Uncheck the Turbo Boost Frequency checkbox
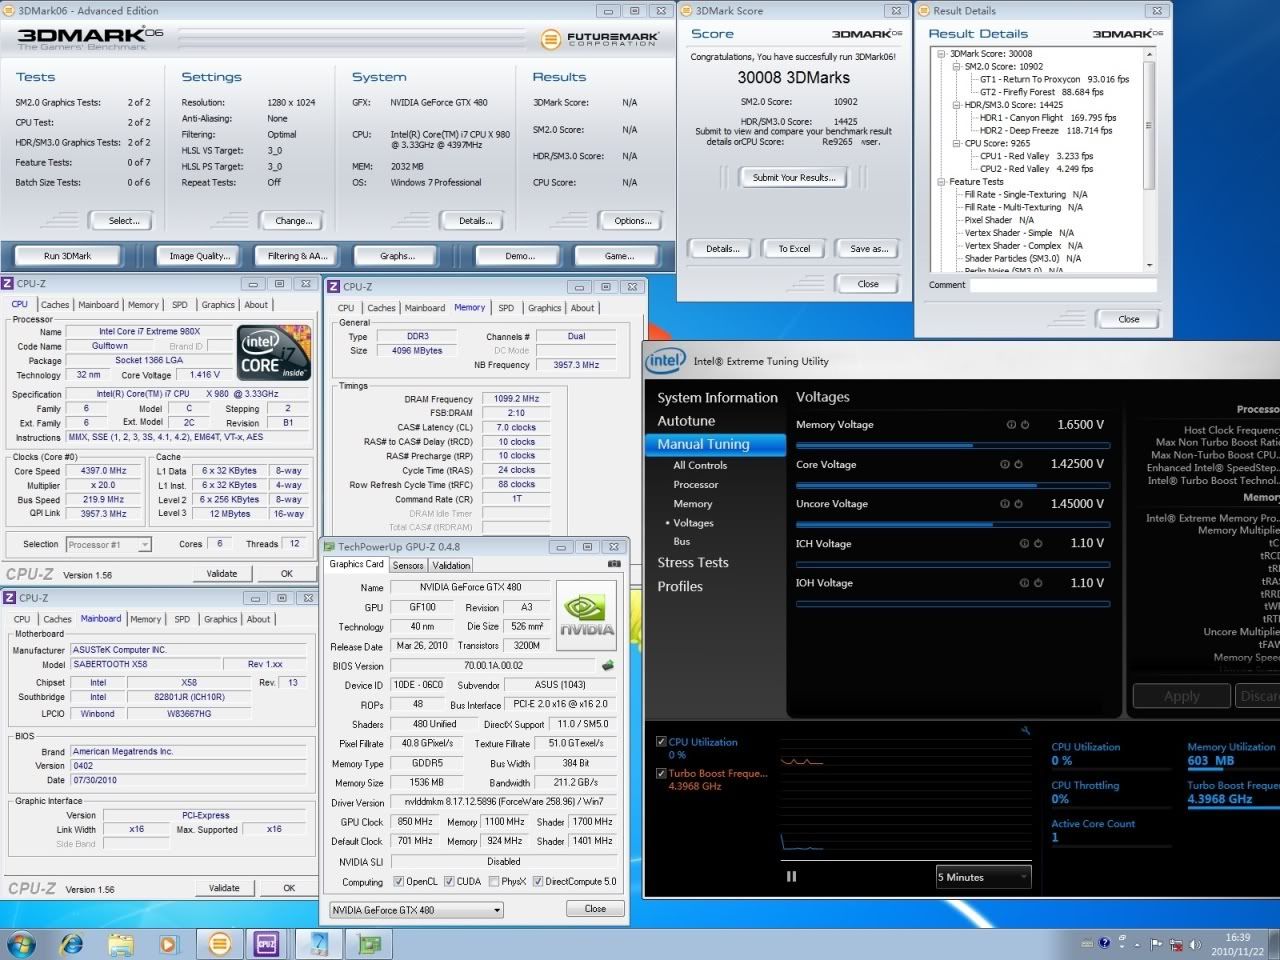Image resolution: width=1280 pixels, height=960 pixels. (661, 773)
